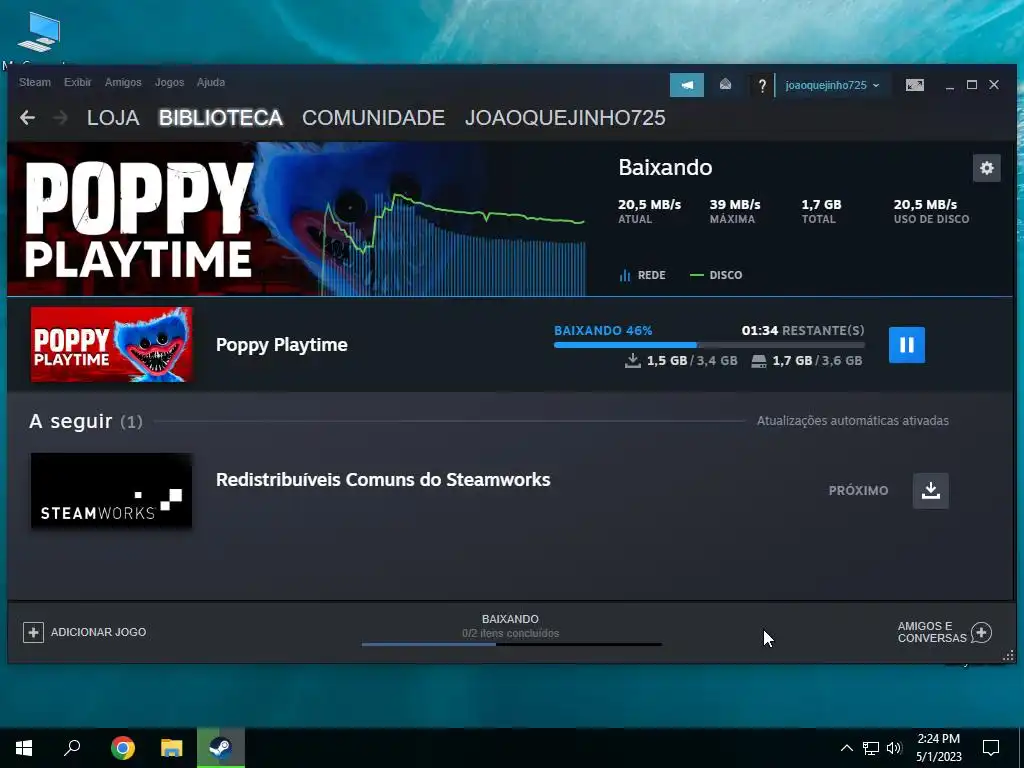Open the Windows Start menu
Viewport: 1024px width, 768px height.
(x=24, y=748)
